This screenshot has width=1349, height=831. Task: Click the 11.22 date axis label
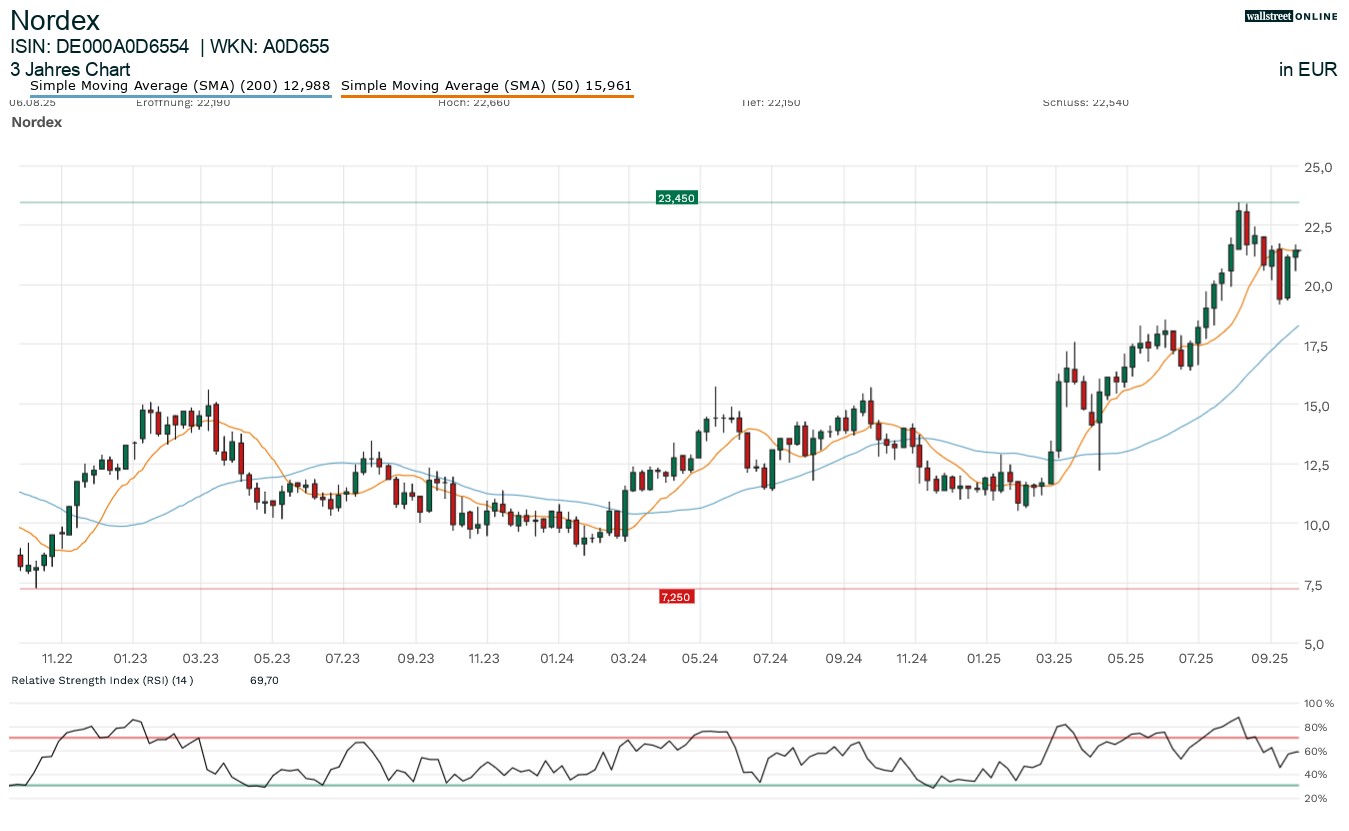pyautogui.click(x=58, y=659)
